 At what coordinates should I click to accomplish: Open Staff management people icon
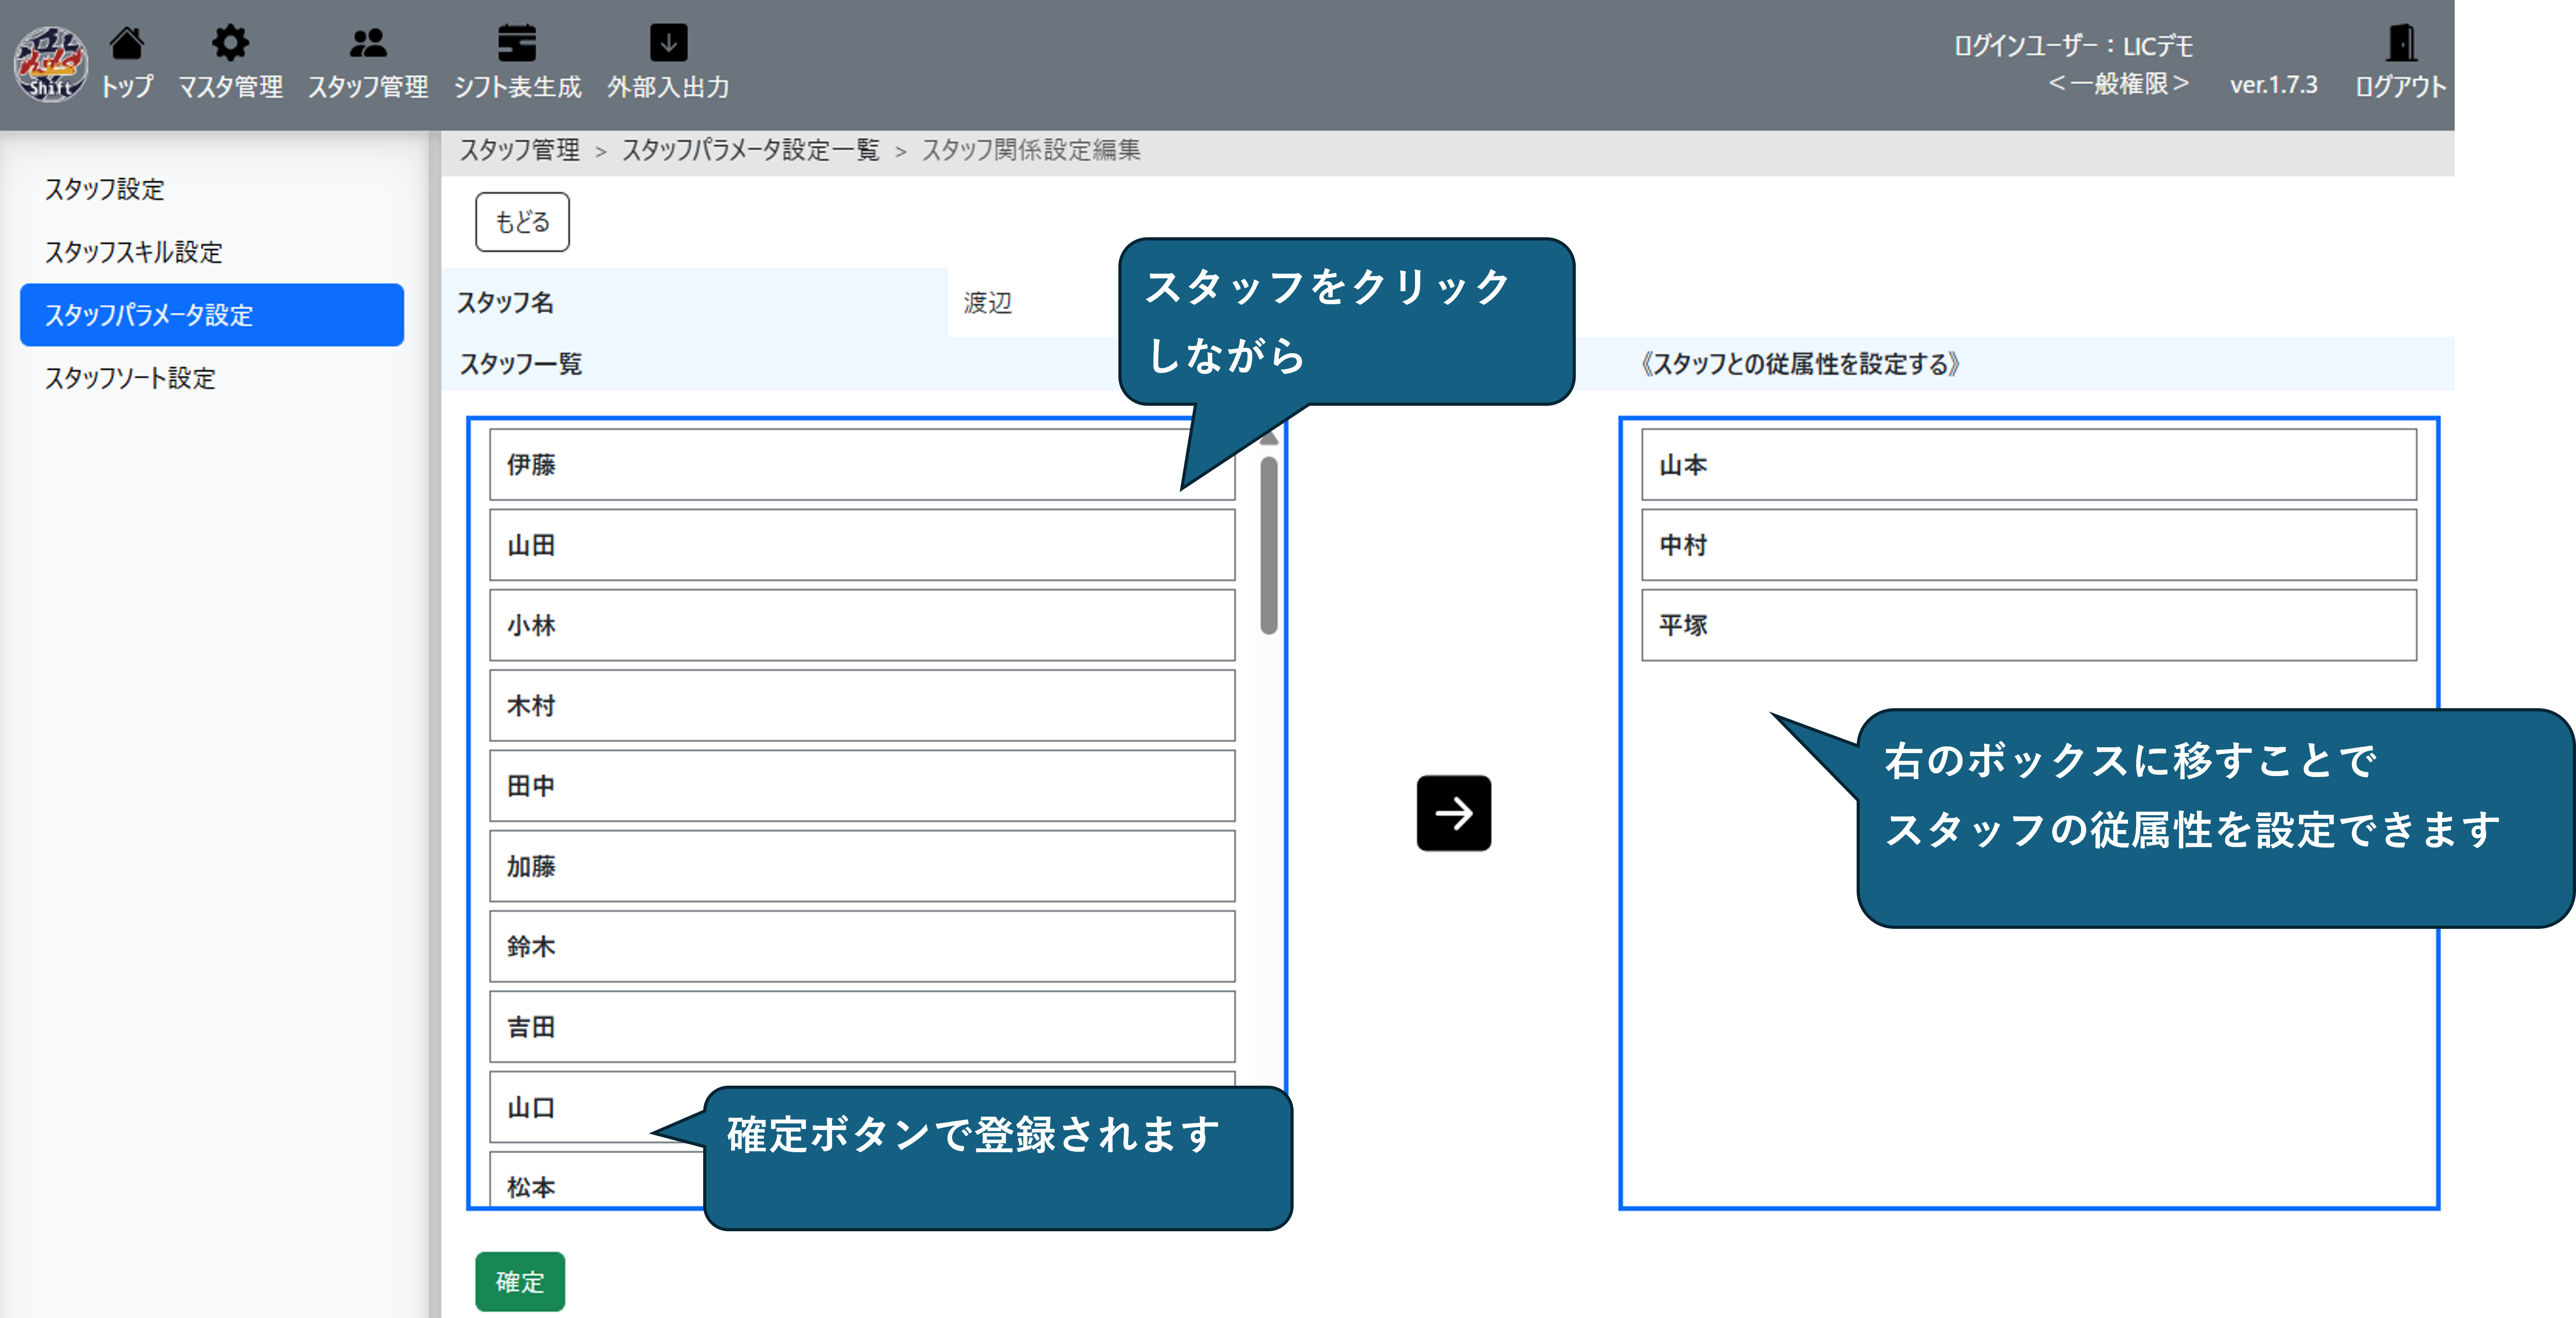point(368,44)
